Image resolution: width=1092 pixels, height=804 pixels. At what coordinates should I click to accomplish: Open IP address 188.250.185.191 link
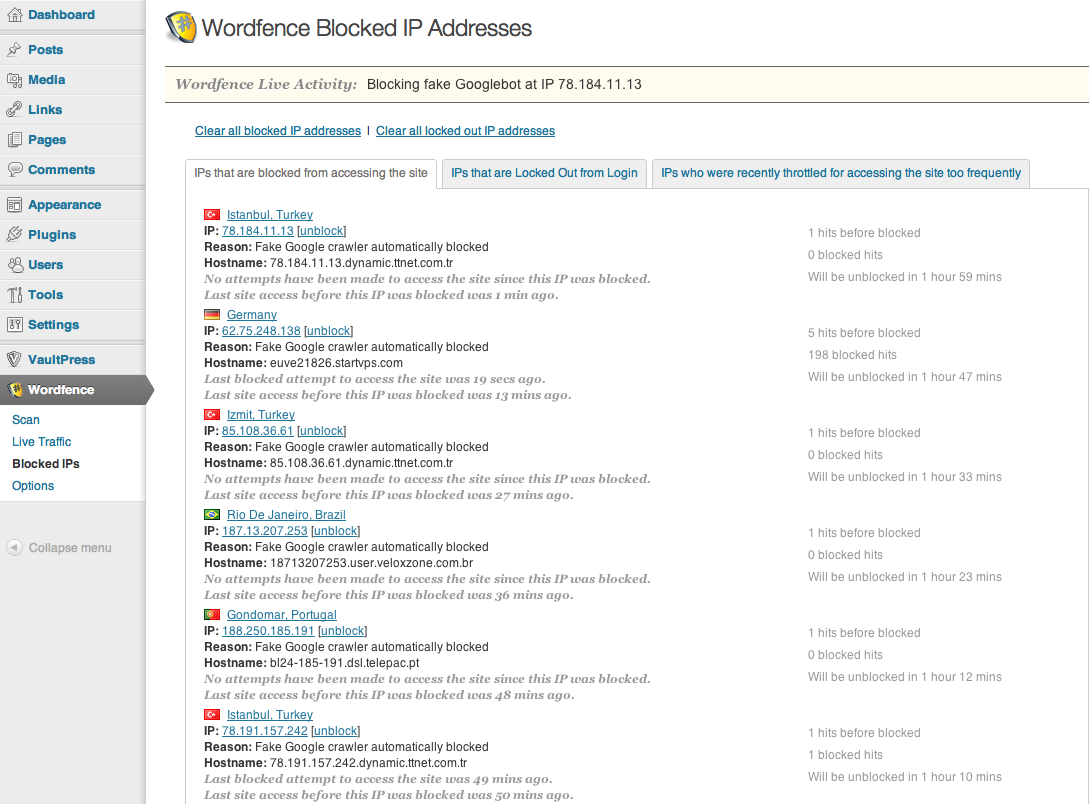(x=268, y=631)
